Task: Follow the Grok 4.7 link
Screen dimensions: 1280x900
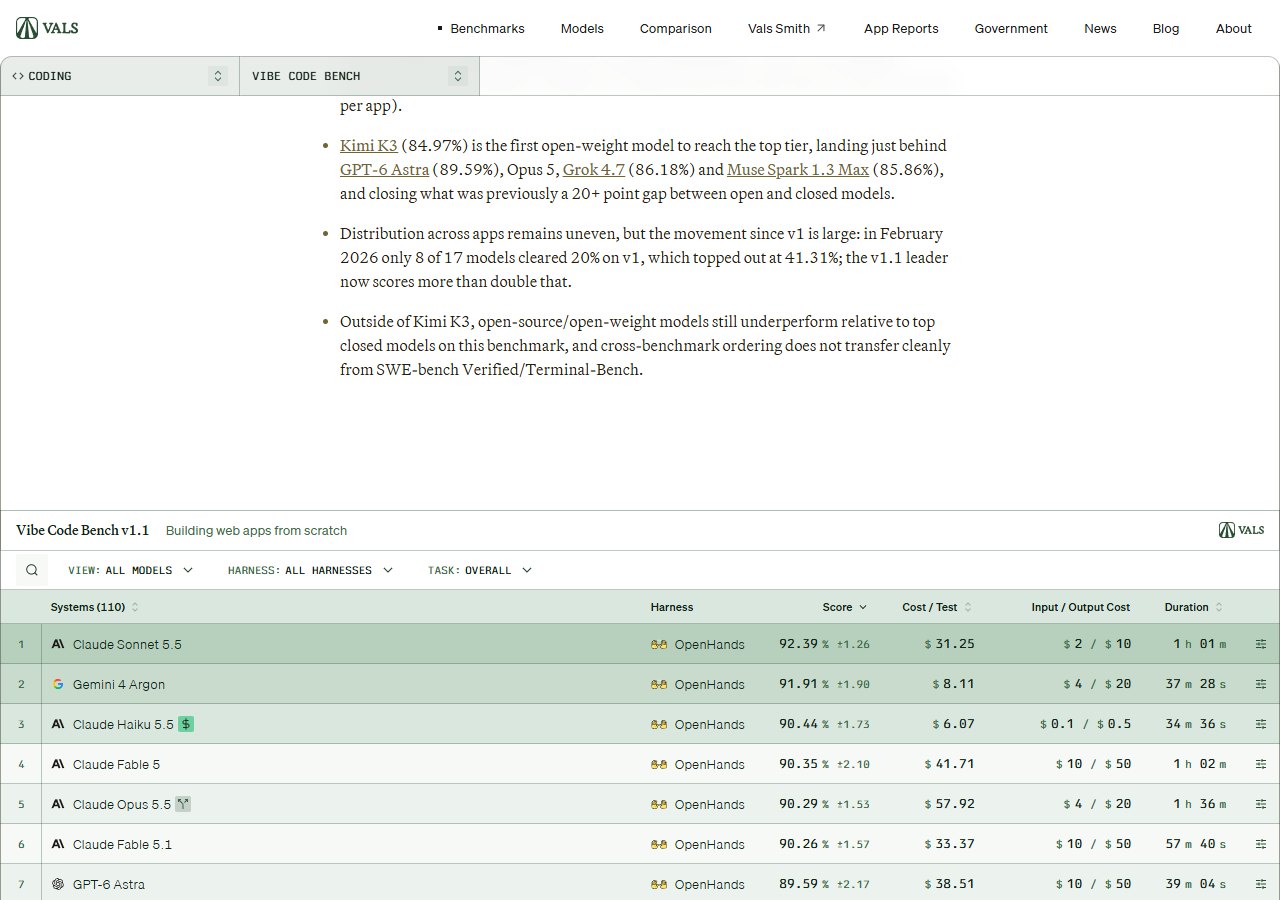Action: pyautogui.click(x=594, y=169)
